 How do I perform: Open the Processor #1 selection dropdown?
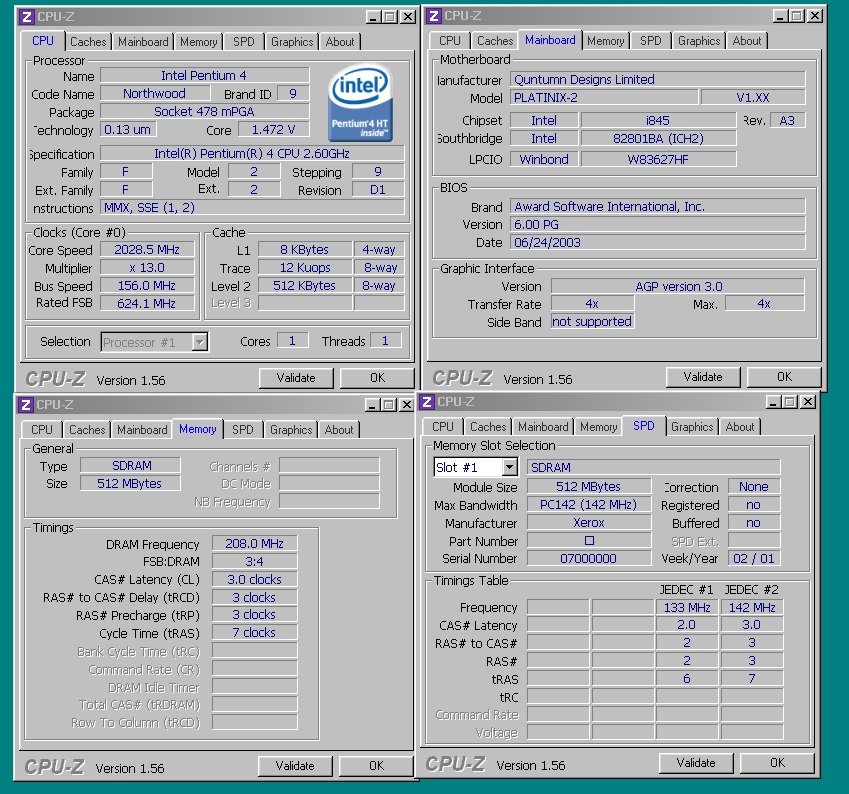(x=200, y=342)
